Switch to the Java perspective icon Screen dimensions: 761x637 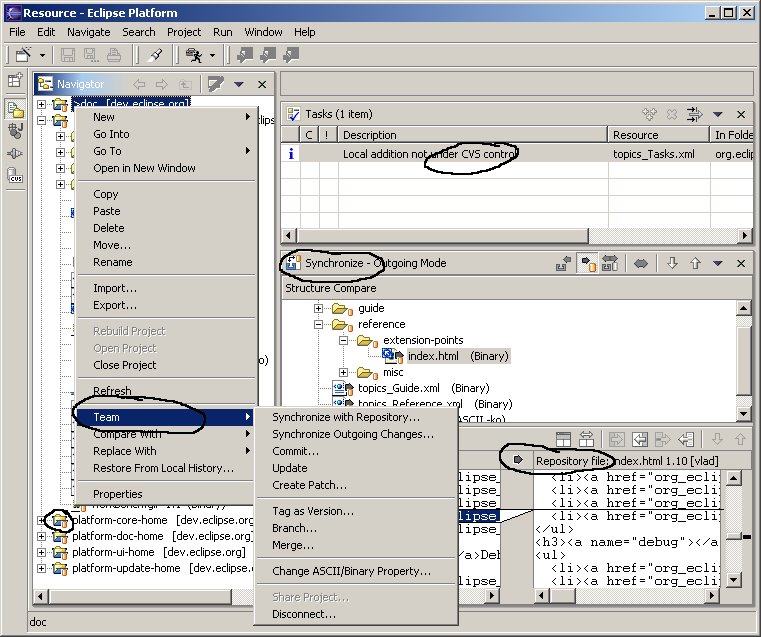pyautogui.click(x=16, y=130)
